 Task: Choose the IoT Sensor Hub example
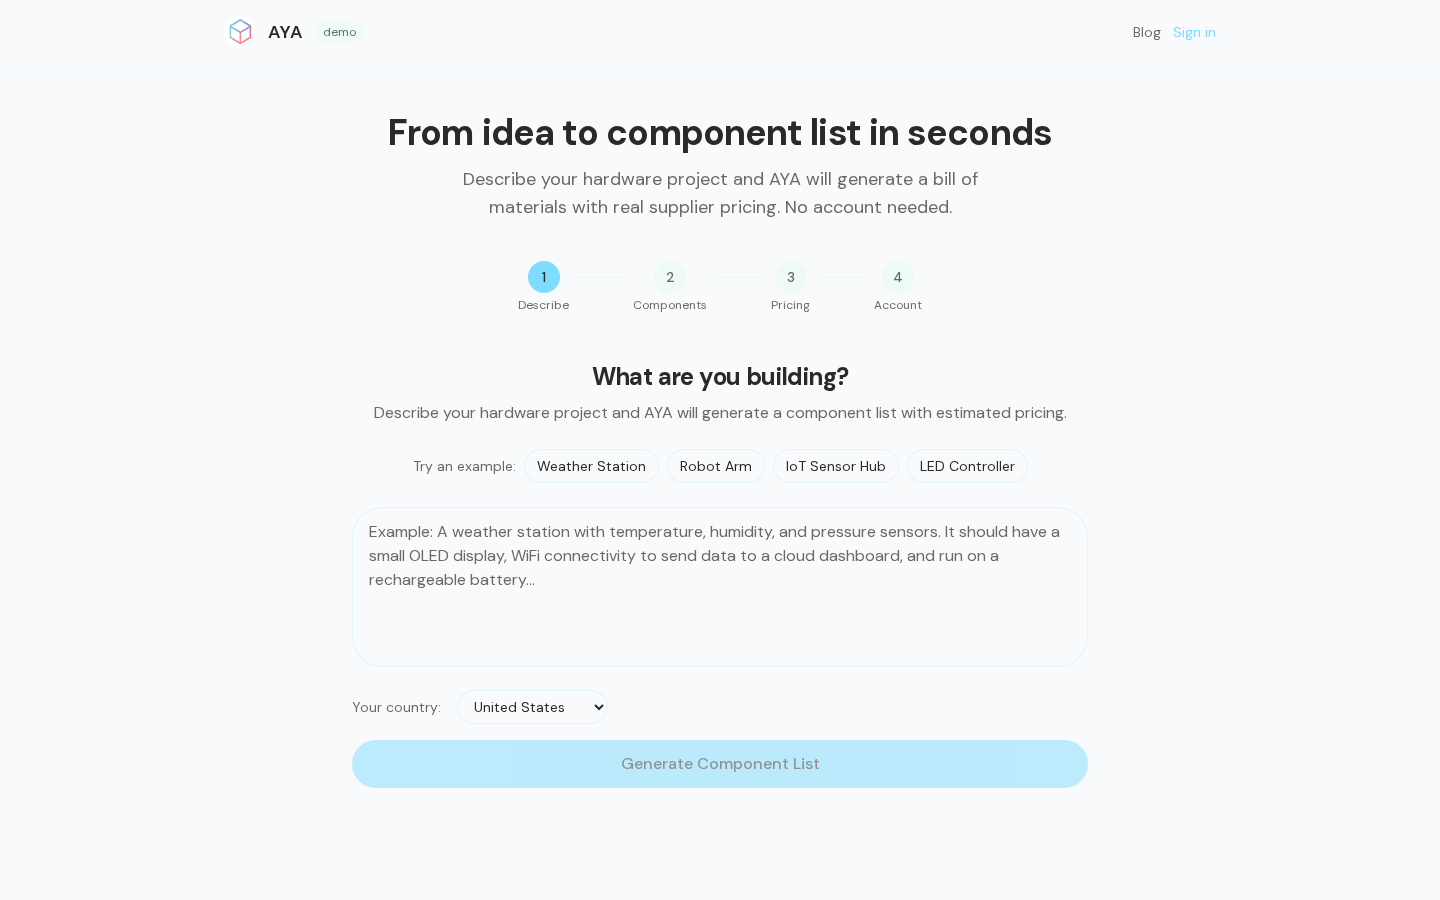835,466
